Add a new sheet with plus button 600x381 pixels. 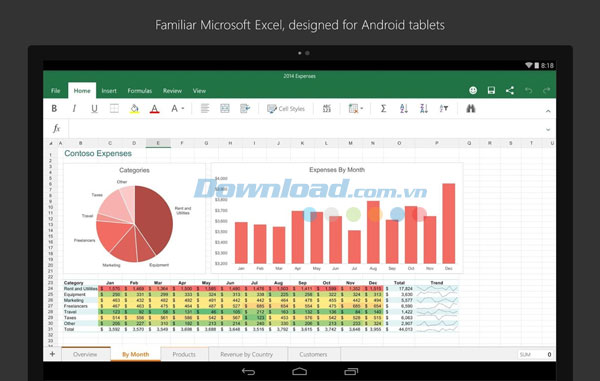pyautogui.click(x=52, y=354)
